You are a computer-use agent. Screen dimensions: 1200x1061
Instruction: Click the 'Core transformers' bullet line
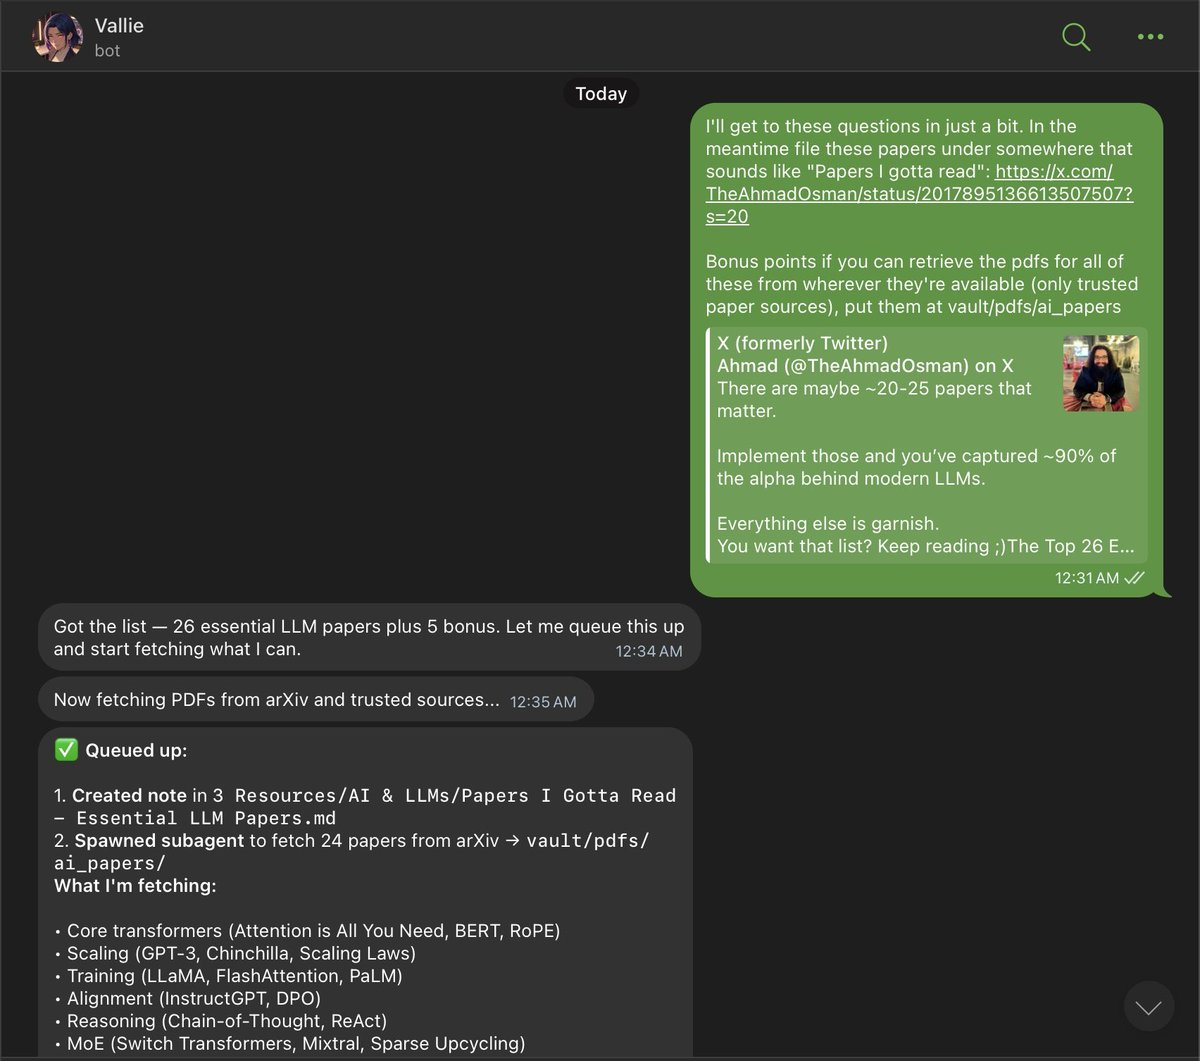[307, 931]
